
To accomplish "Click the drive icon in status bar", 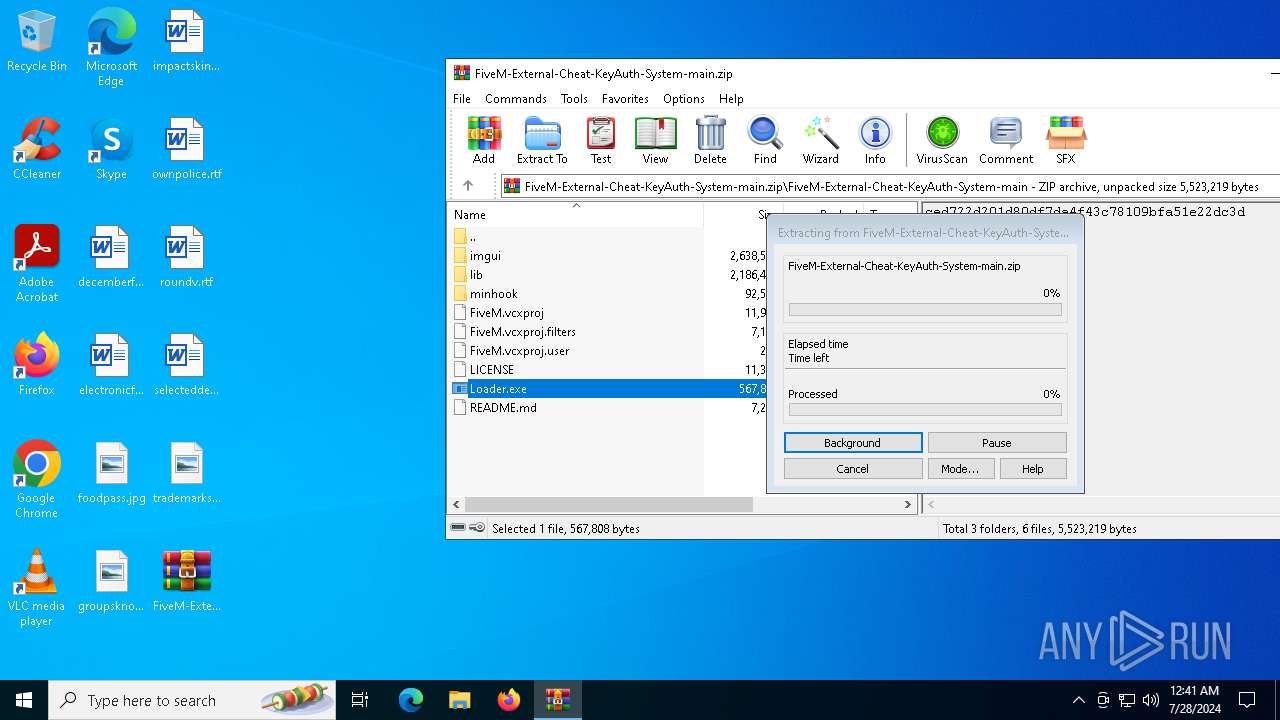I will (458, 528).
